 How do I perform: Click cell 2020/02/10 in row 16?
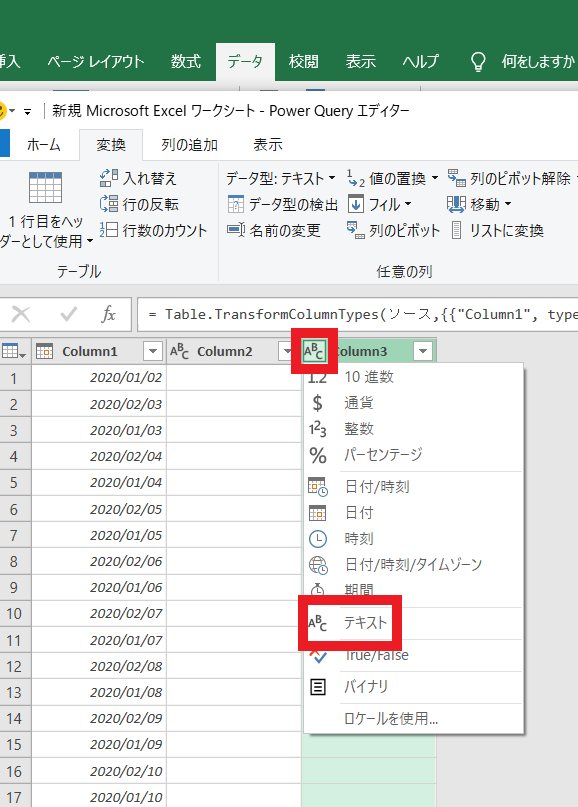point(99,771)
